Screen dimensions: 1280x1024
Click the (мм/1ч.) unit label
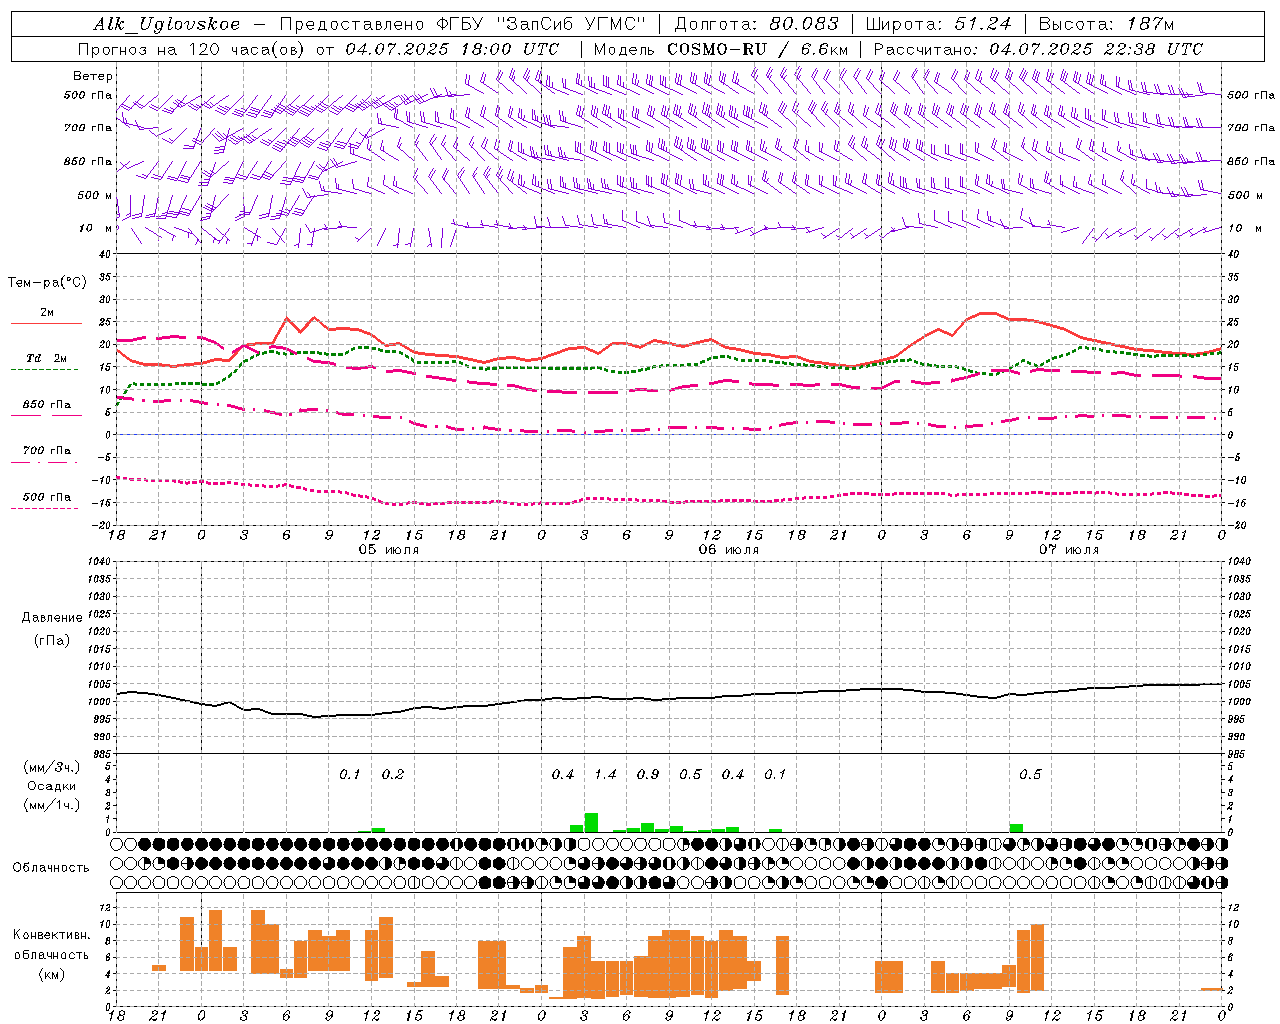click(52, 805)
